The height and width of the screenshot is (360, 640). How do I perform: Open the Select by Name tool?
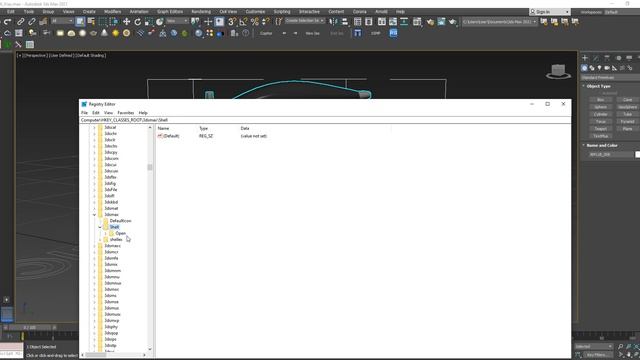click(x=91, y=22)
